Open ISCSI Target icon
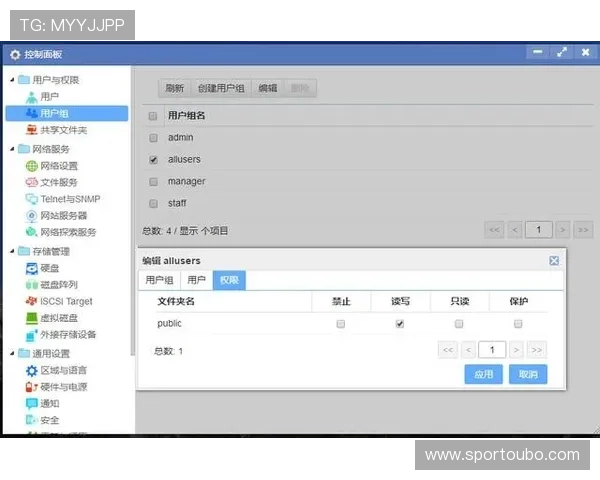600x480 pixels. pyautogui.click(x=31, y=301)
